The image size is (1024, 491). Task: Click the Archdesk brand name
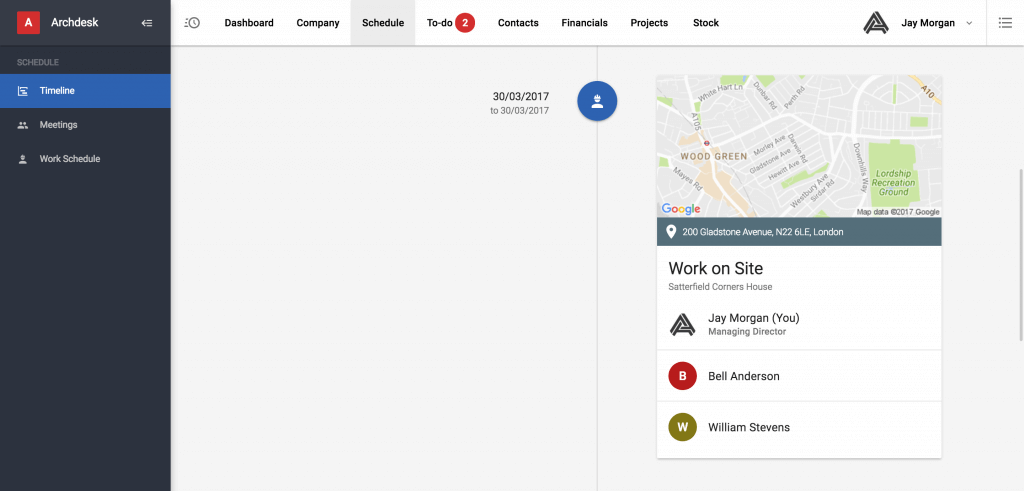click(x=74, y=23)
